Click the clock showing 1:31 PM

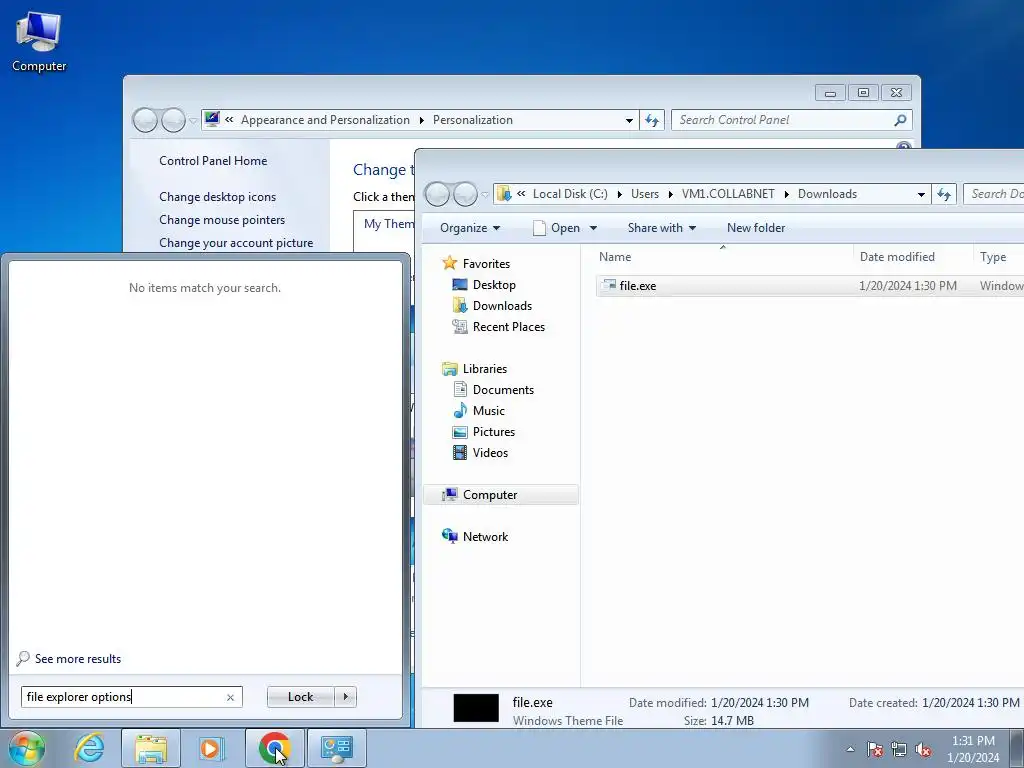click(x=973, y=741)
